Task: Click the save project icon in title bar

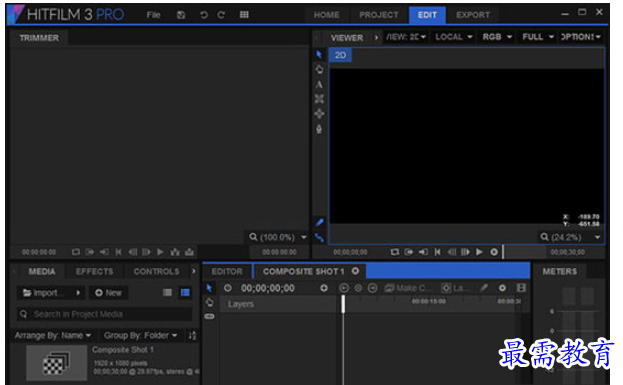Action: pos(181,15)
